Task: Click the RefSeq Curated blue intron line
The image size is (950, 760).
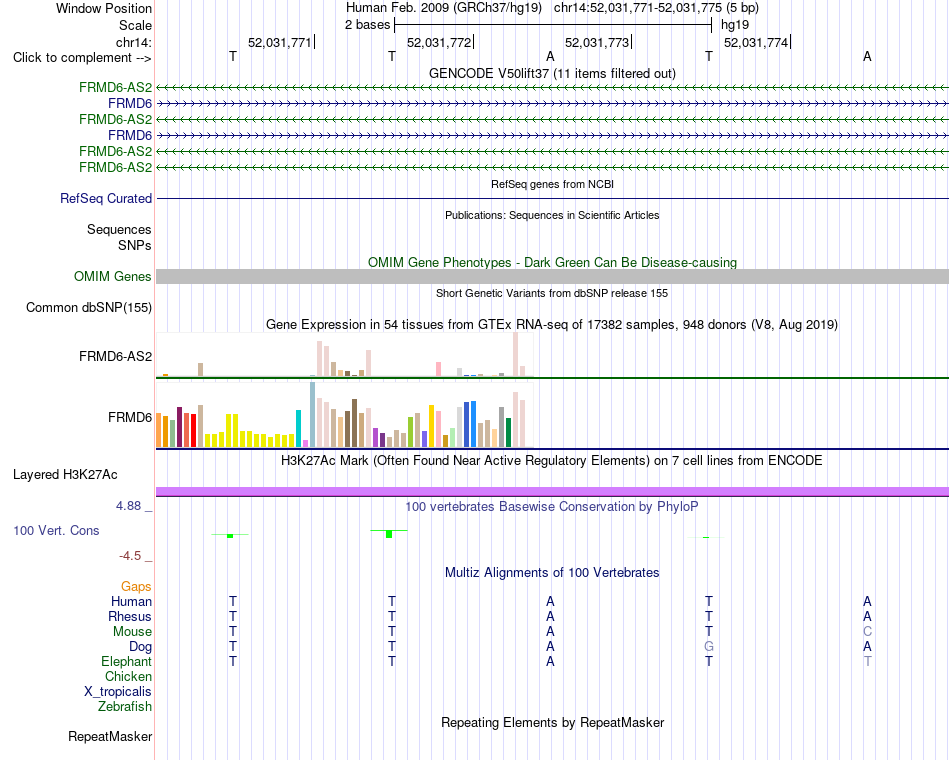Action: pyautogui.click(x=553, y=198)
